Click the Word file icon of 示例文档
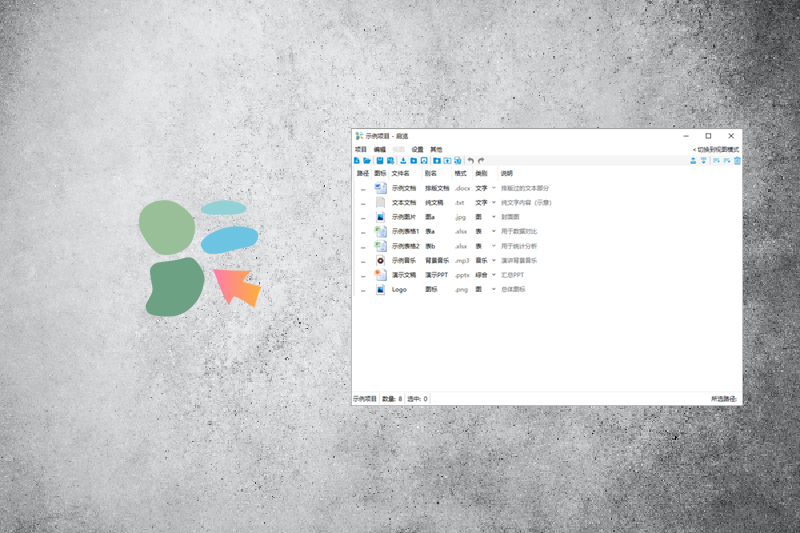 [x=381, y=188]
